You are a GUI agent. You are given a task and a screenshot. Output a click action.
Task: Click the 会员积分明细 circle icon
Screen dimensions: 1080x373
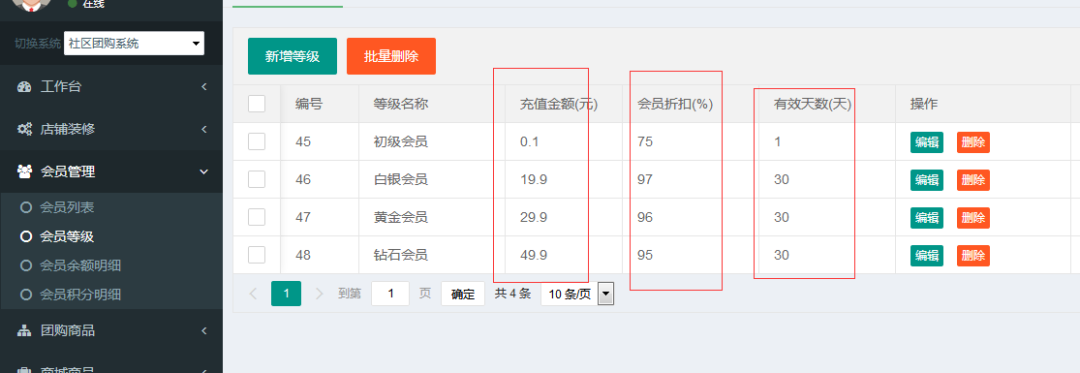coord(26,295)
